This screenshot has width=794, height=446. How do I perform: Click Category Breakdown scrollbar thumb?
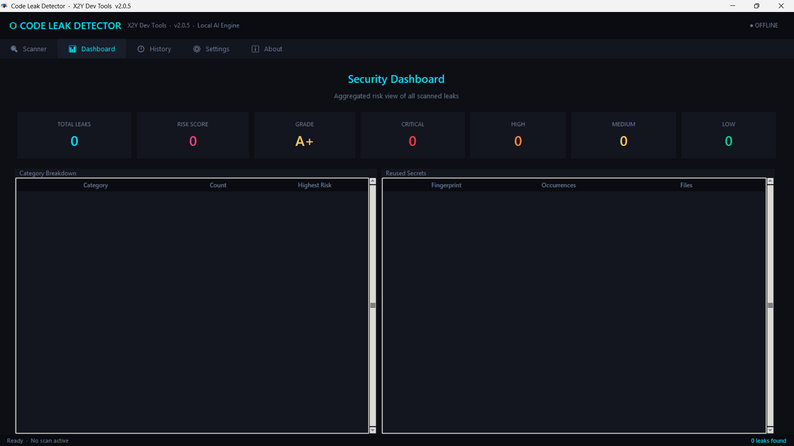373,306
